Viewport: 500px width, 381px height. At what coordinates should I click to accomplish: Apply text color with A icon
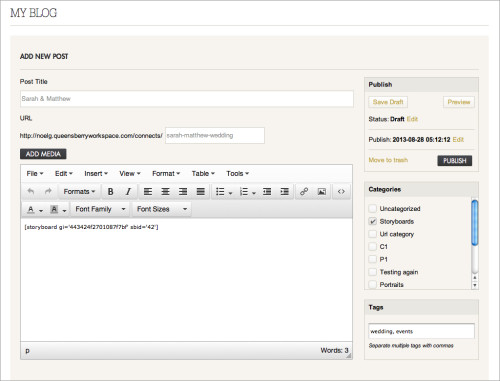tap(30, 209)
